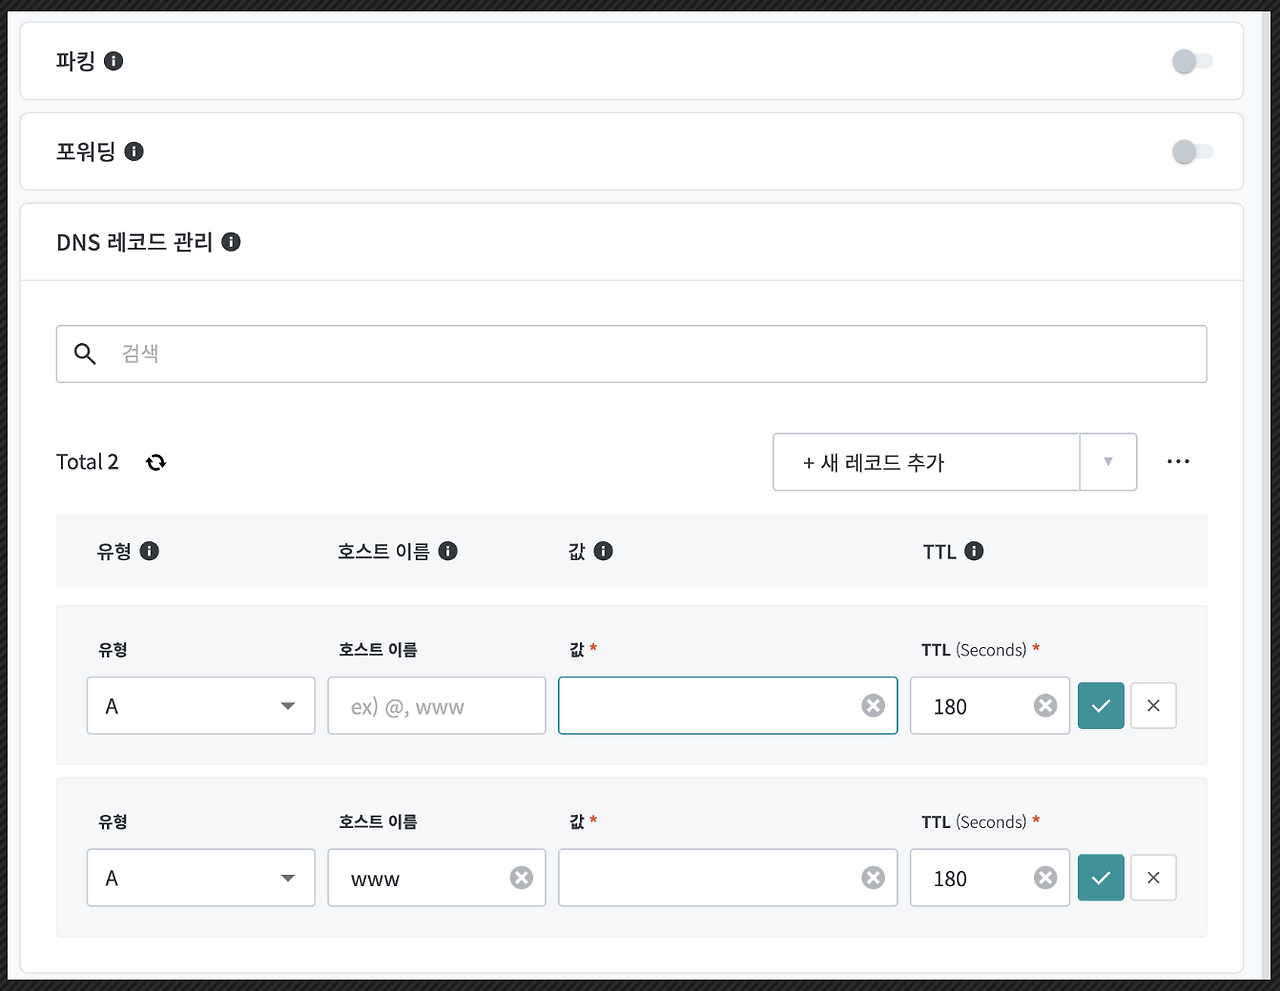The image size is (1280, 991).
Task: Click the info icon next to 포워딩
Action: 134,151
